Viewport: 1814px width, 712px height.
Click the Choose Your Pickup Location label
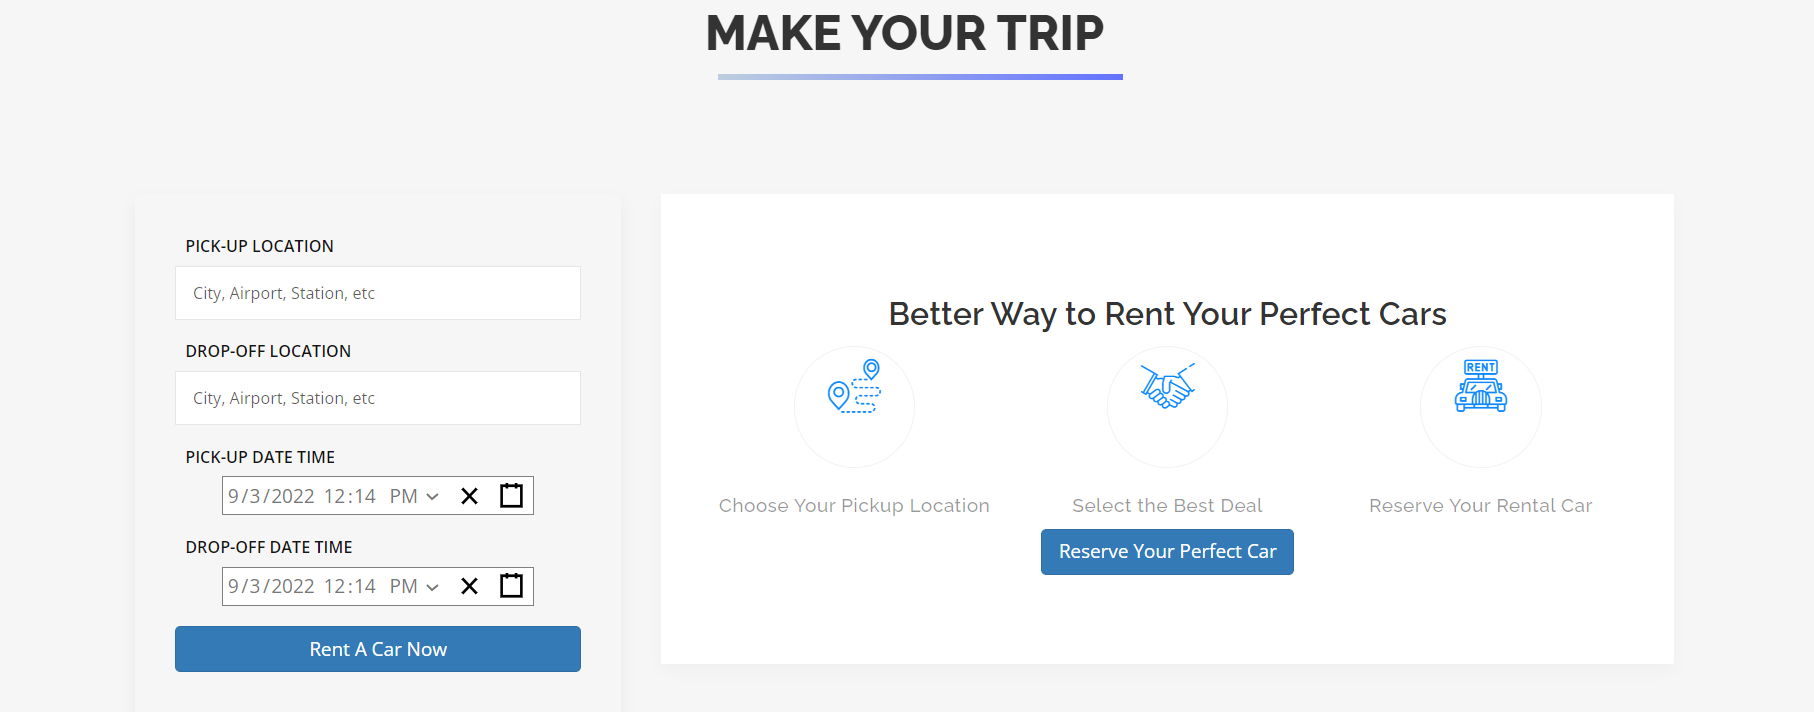(854, 505)
